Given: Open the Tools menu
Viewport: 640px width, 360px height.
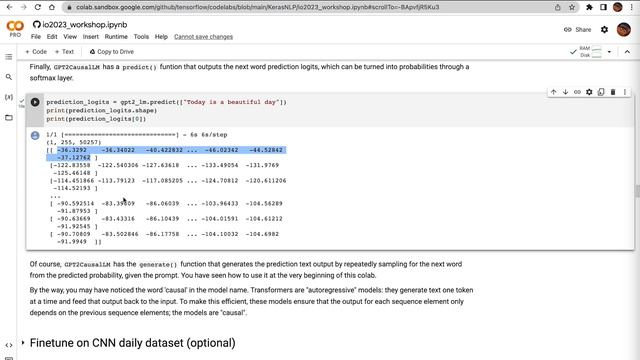Looking at the screenshot, I should 141,37.
